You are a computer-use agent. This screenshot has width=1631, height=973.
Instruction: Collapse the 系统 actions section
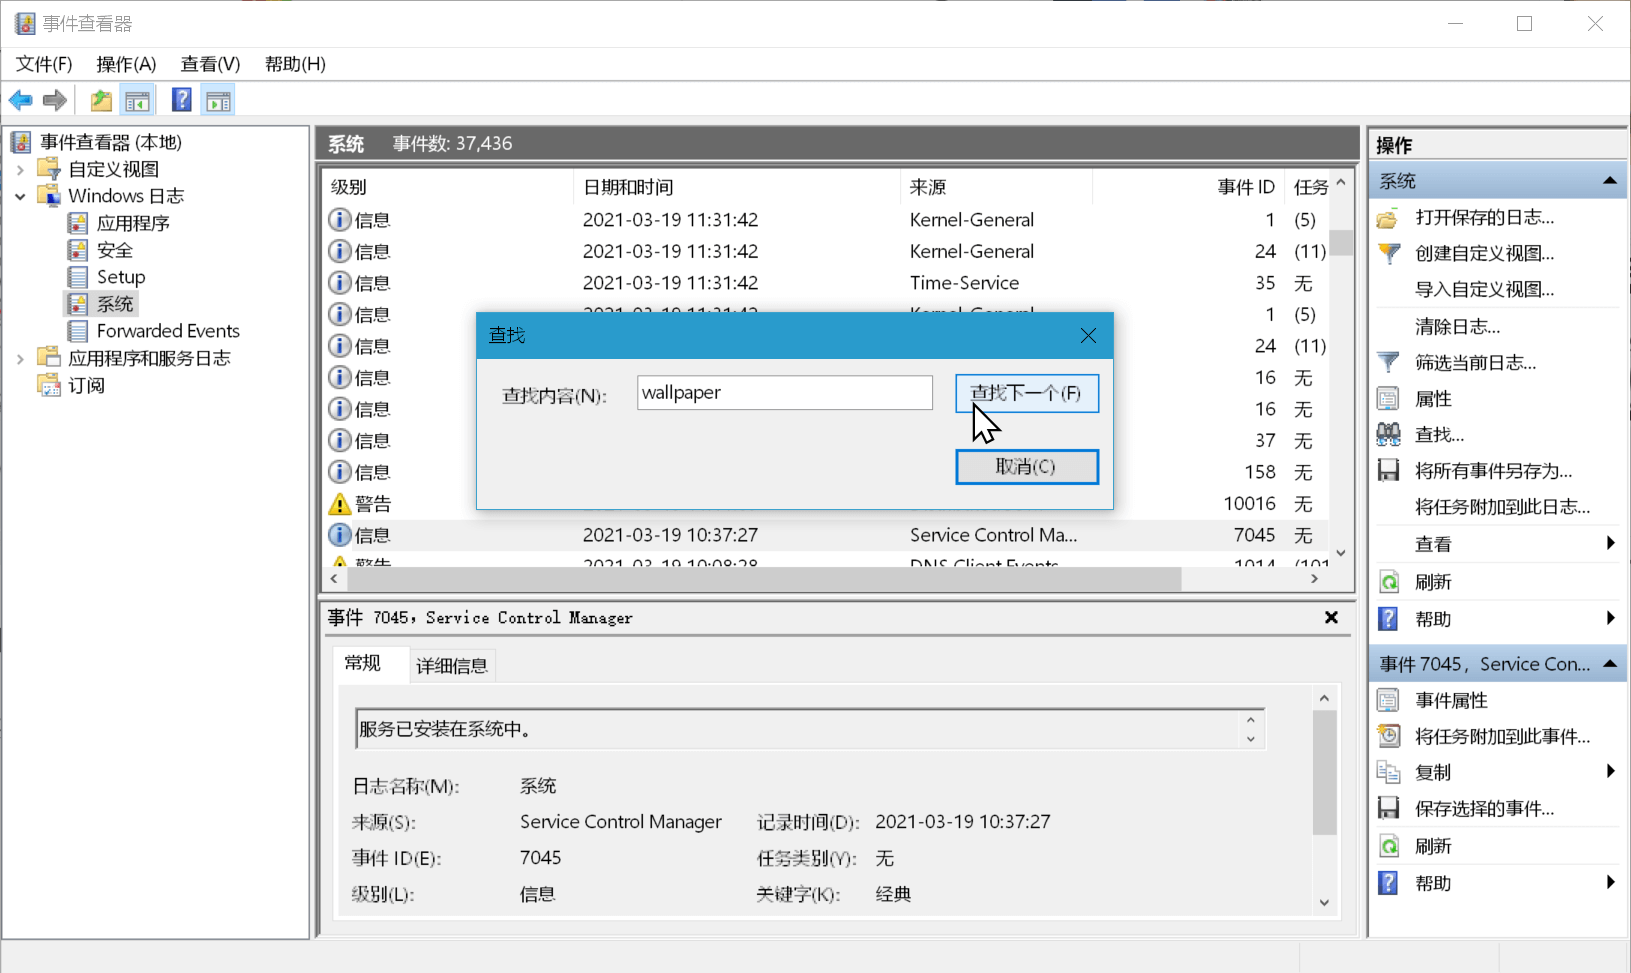1611,180
